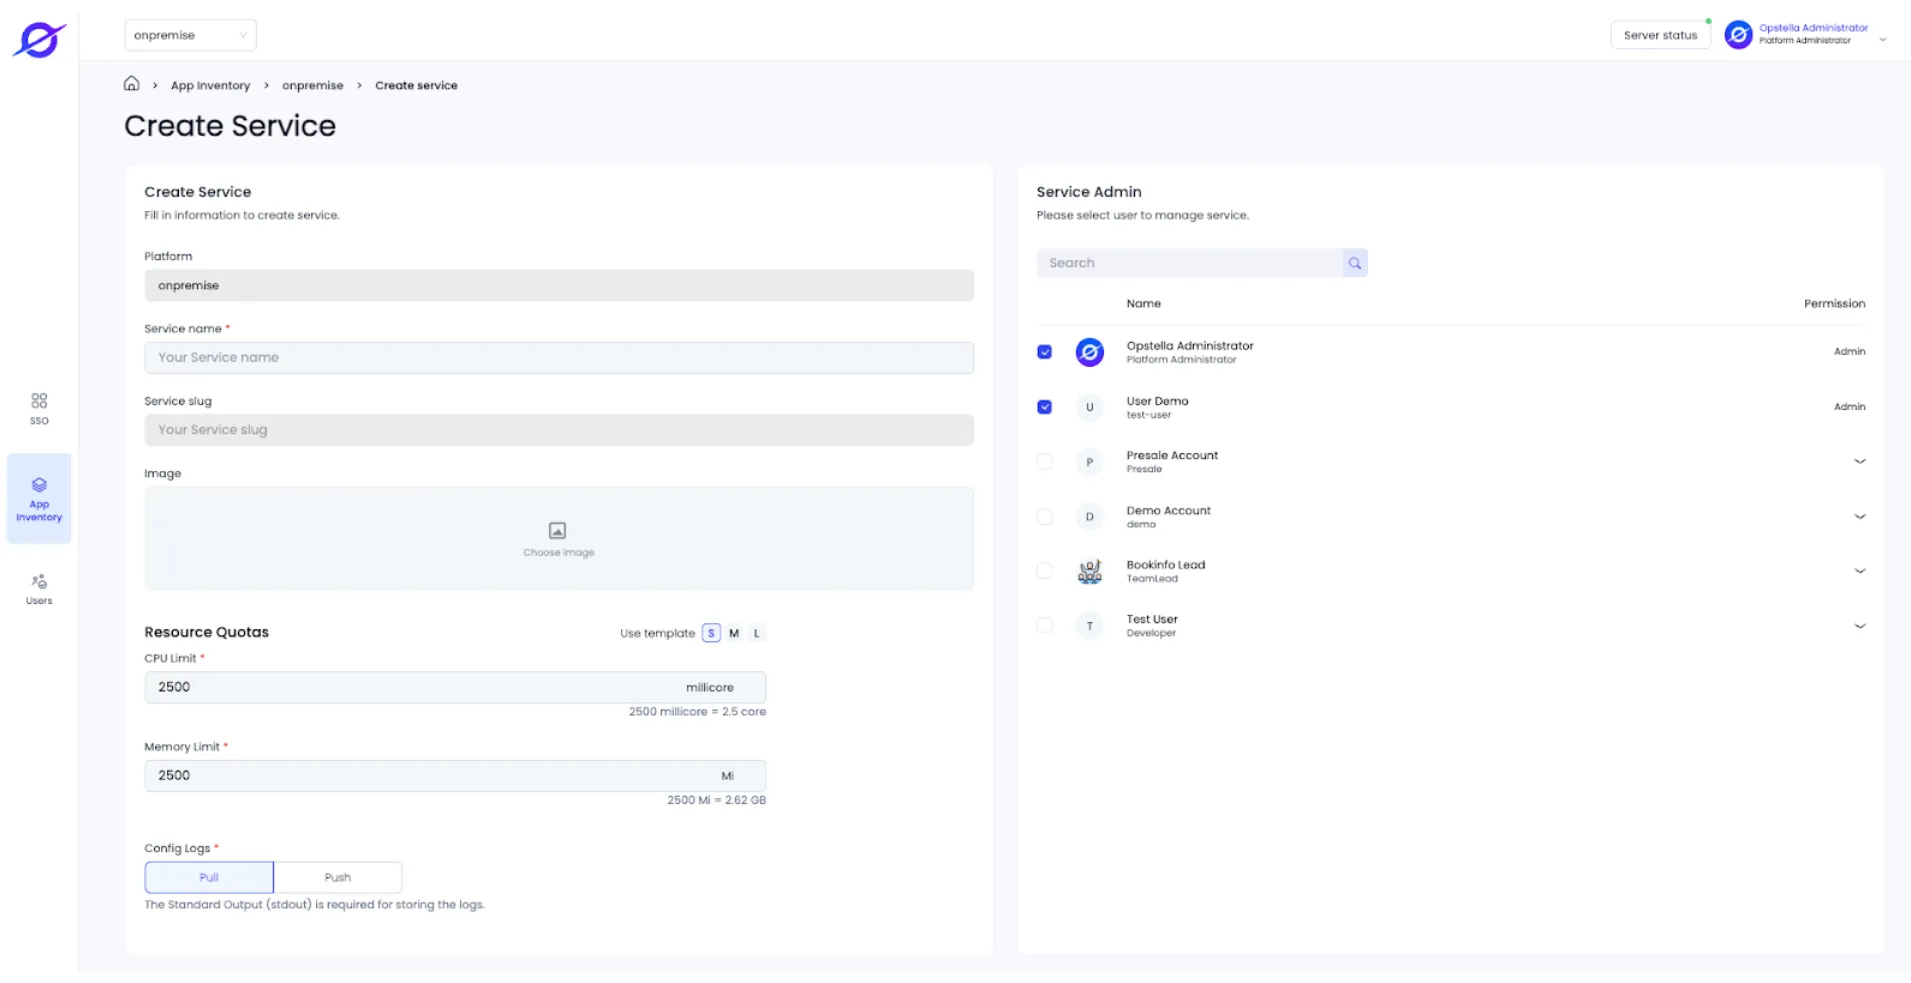Select the Push config logs tab
The image size is (1911, 983).
[338, 877]
